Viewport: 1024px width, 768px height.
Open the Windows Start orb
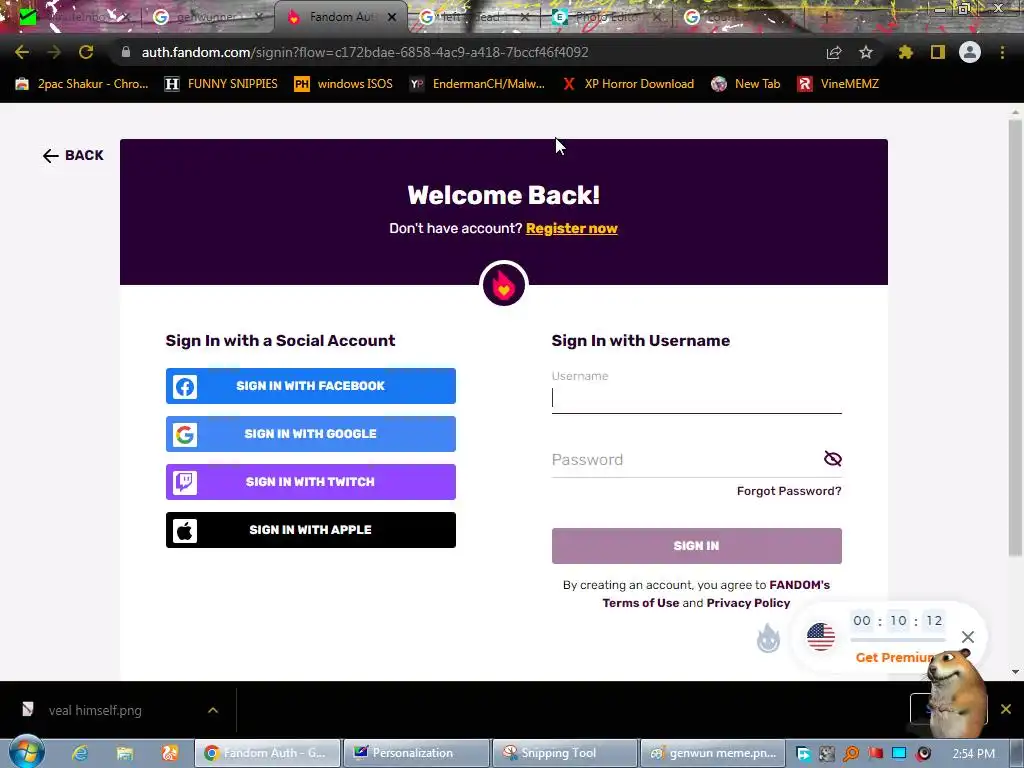pos(26,752)
